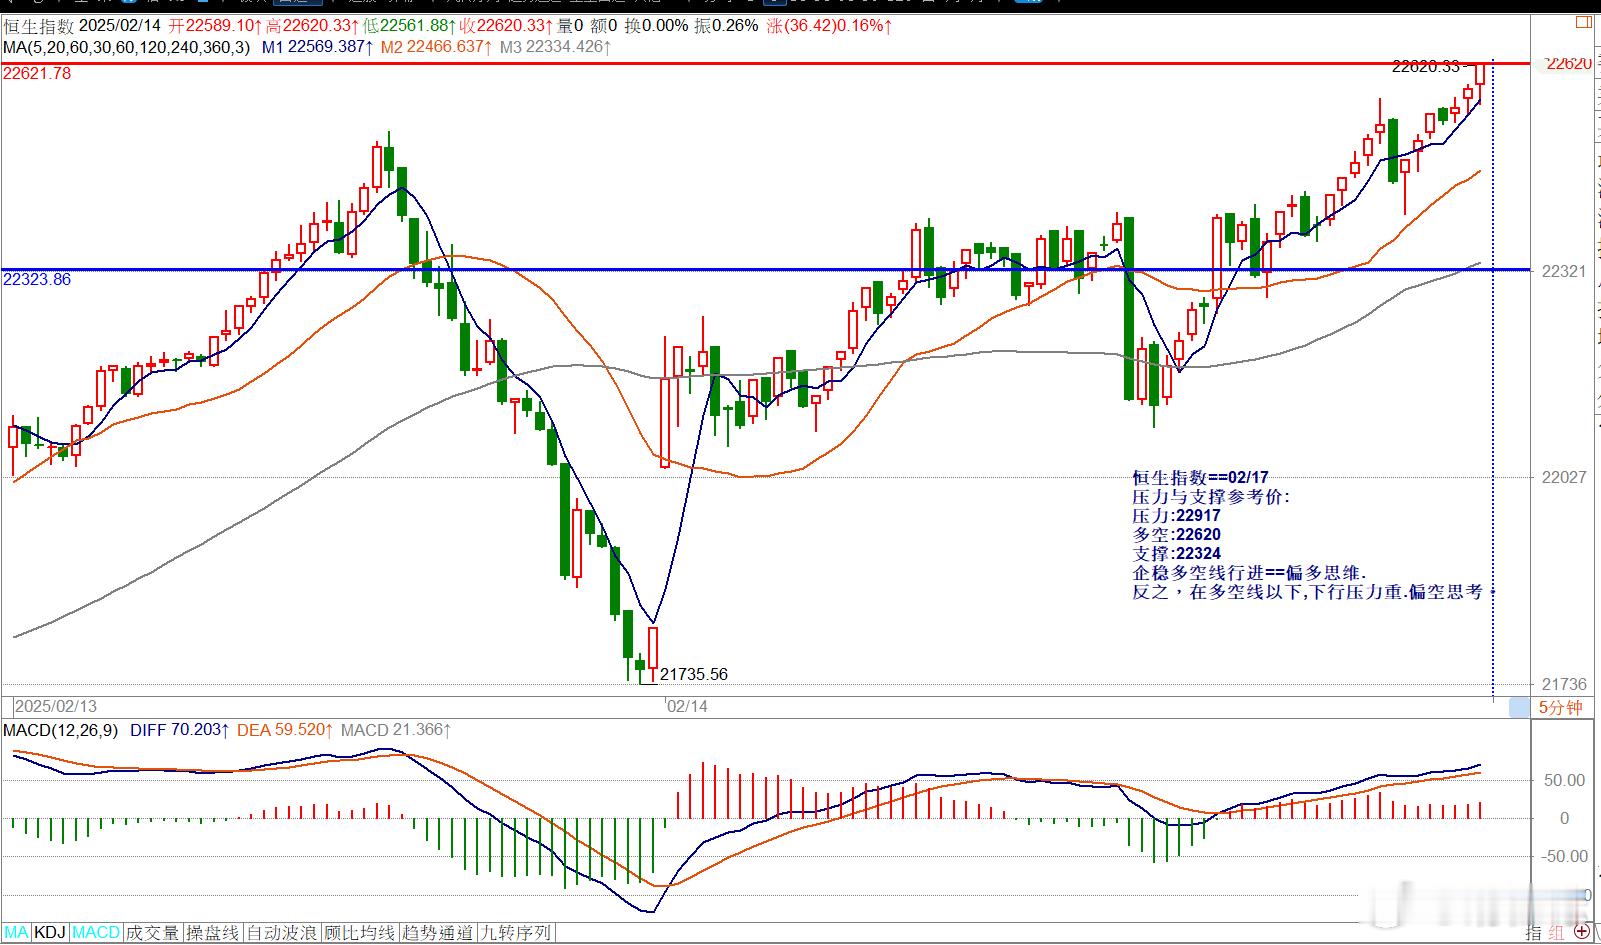
Task: Click the 02/14 date marker
Action: coord(687,706)
